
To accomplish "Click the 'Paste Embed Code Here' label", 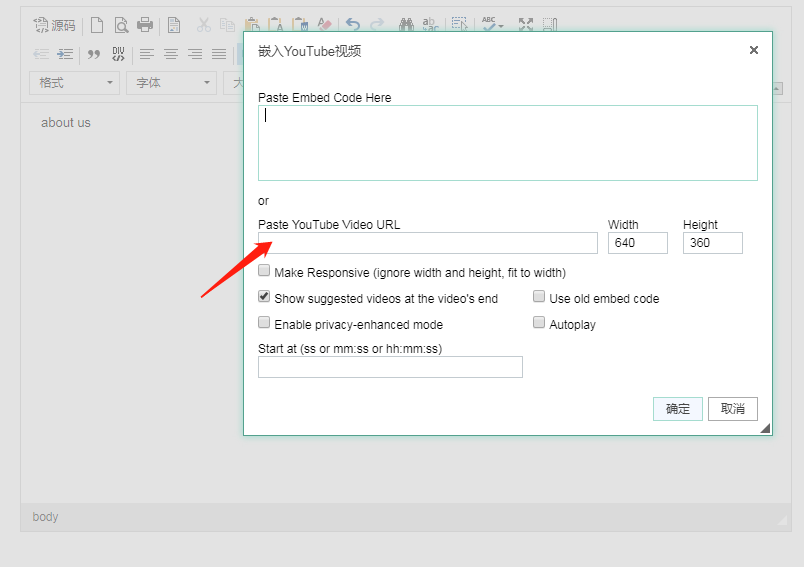I will (325, 98).
